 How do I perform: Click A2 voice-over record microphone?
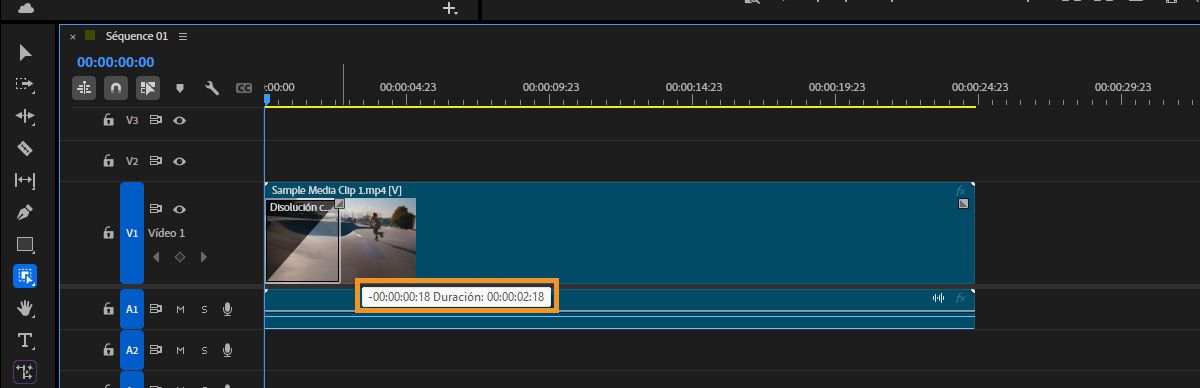tap(227, 350)
